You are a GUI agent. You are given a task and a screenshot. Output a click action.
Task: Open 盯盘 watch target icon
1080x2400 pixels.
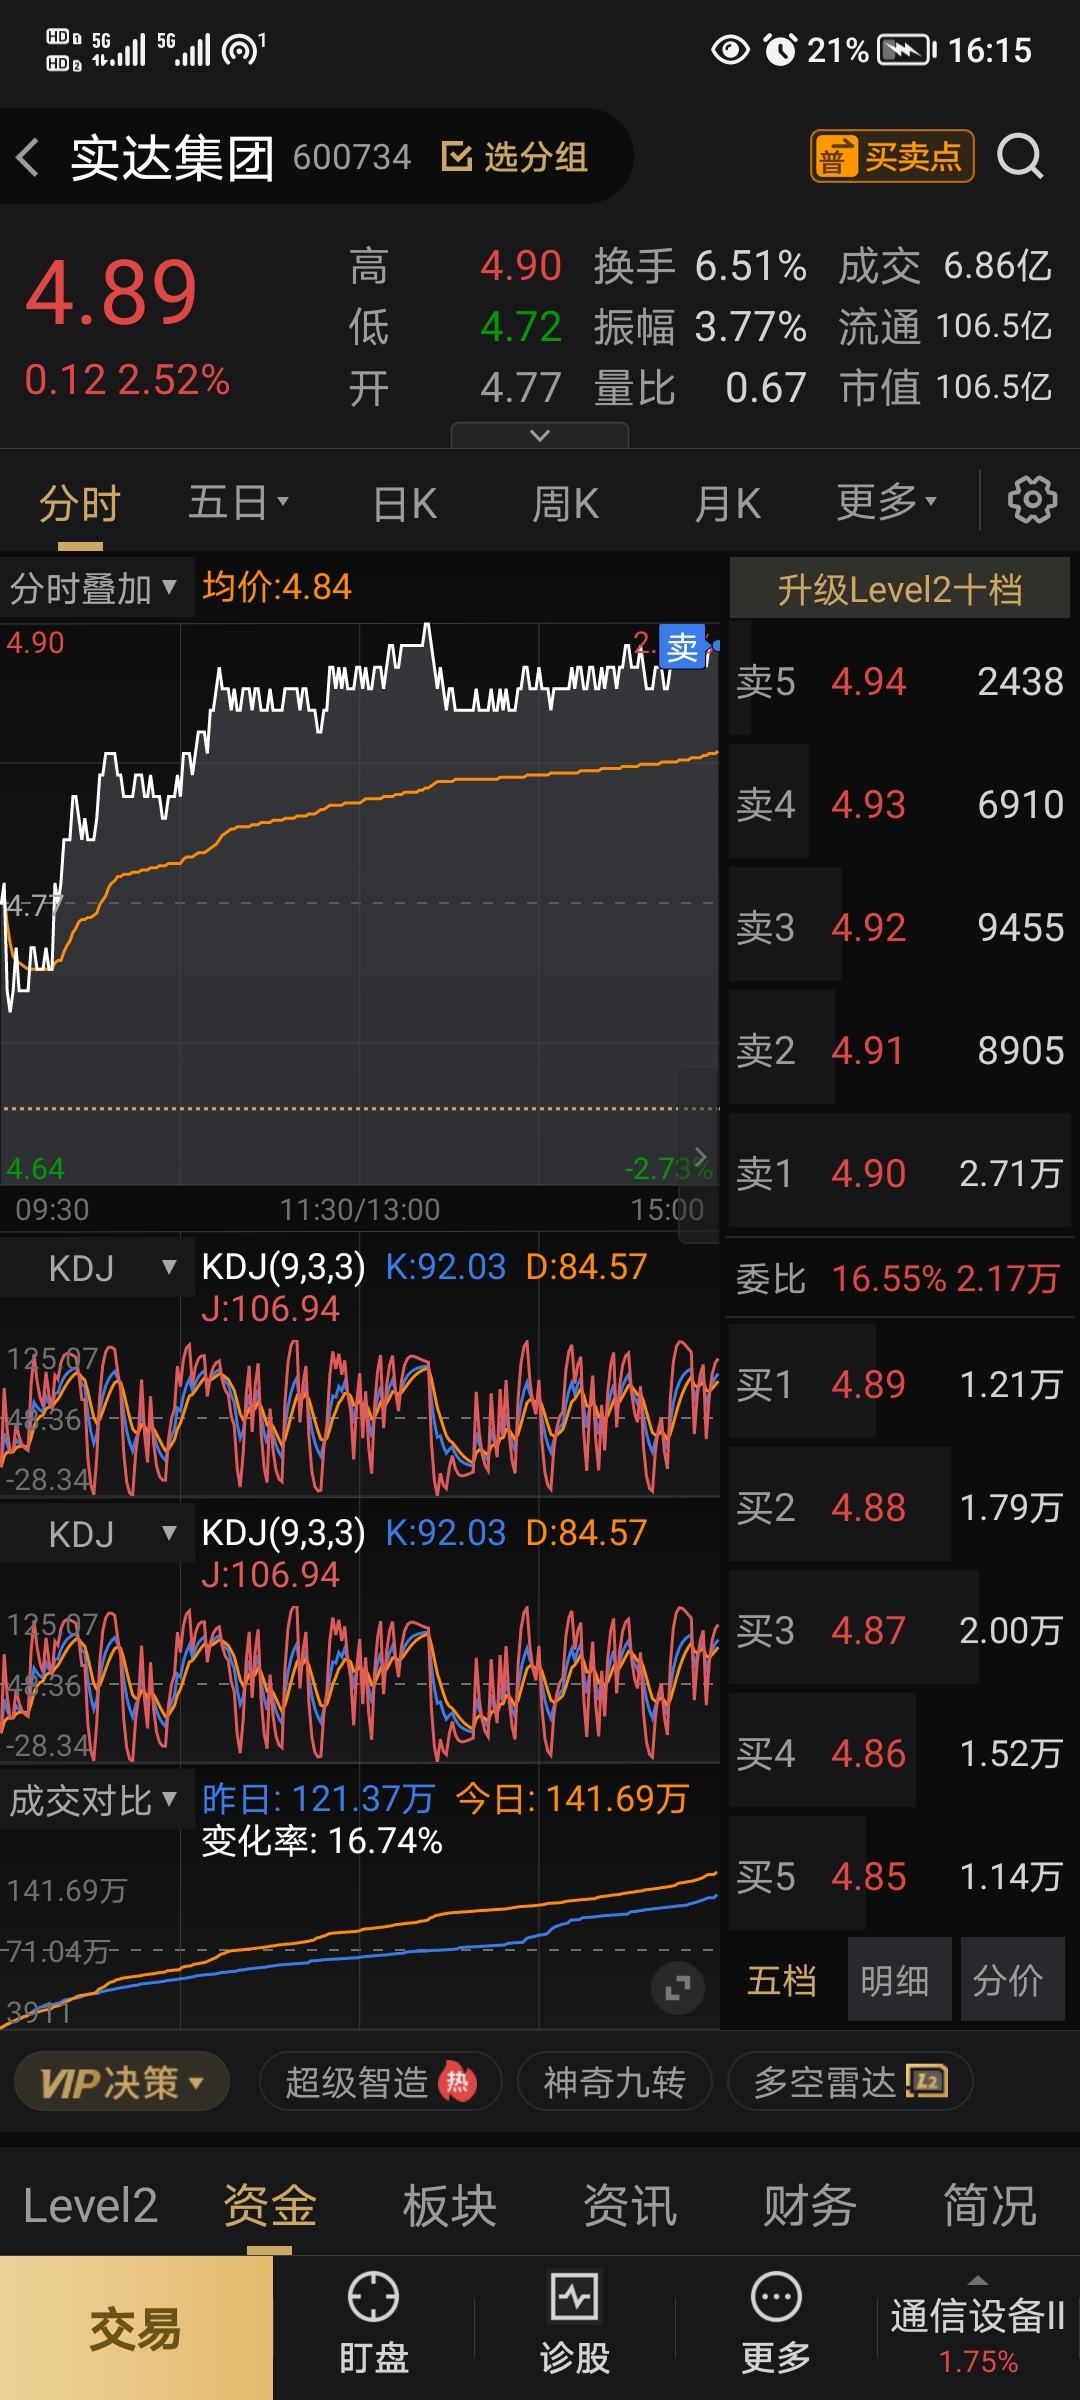click(373, 2296)
